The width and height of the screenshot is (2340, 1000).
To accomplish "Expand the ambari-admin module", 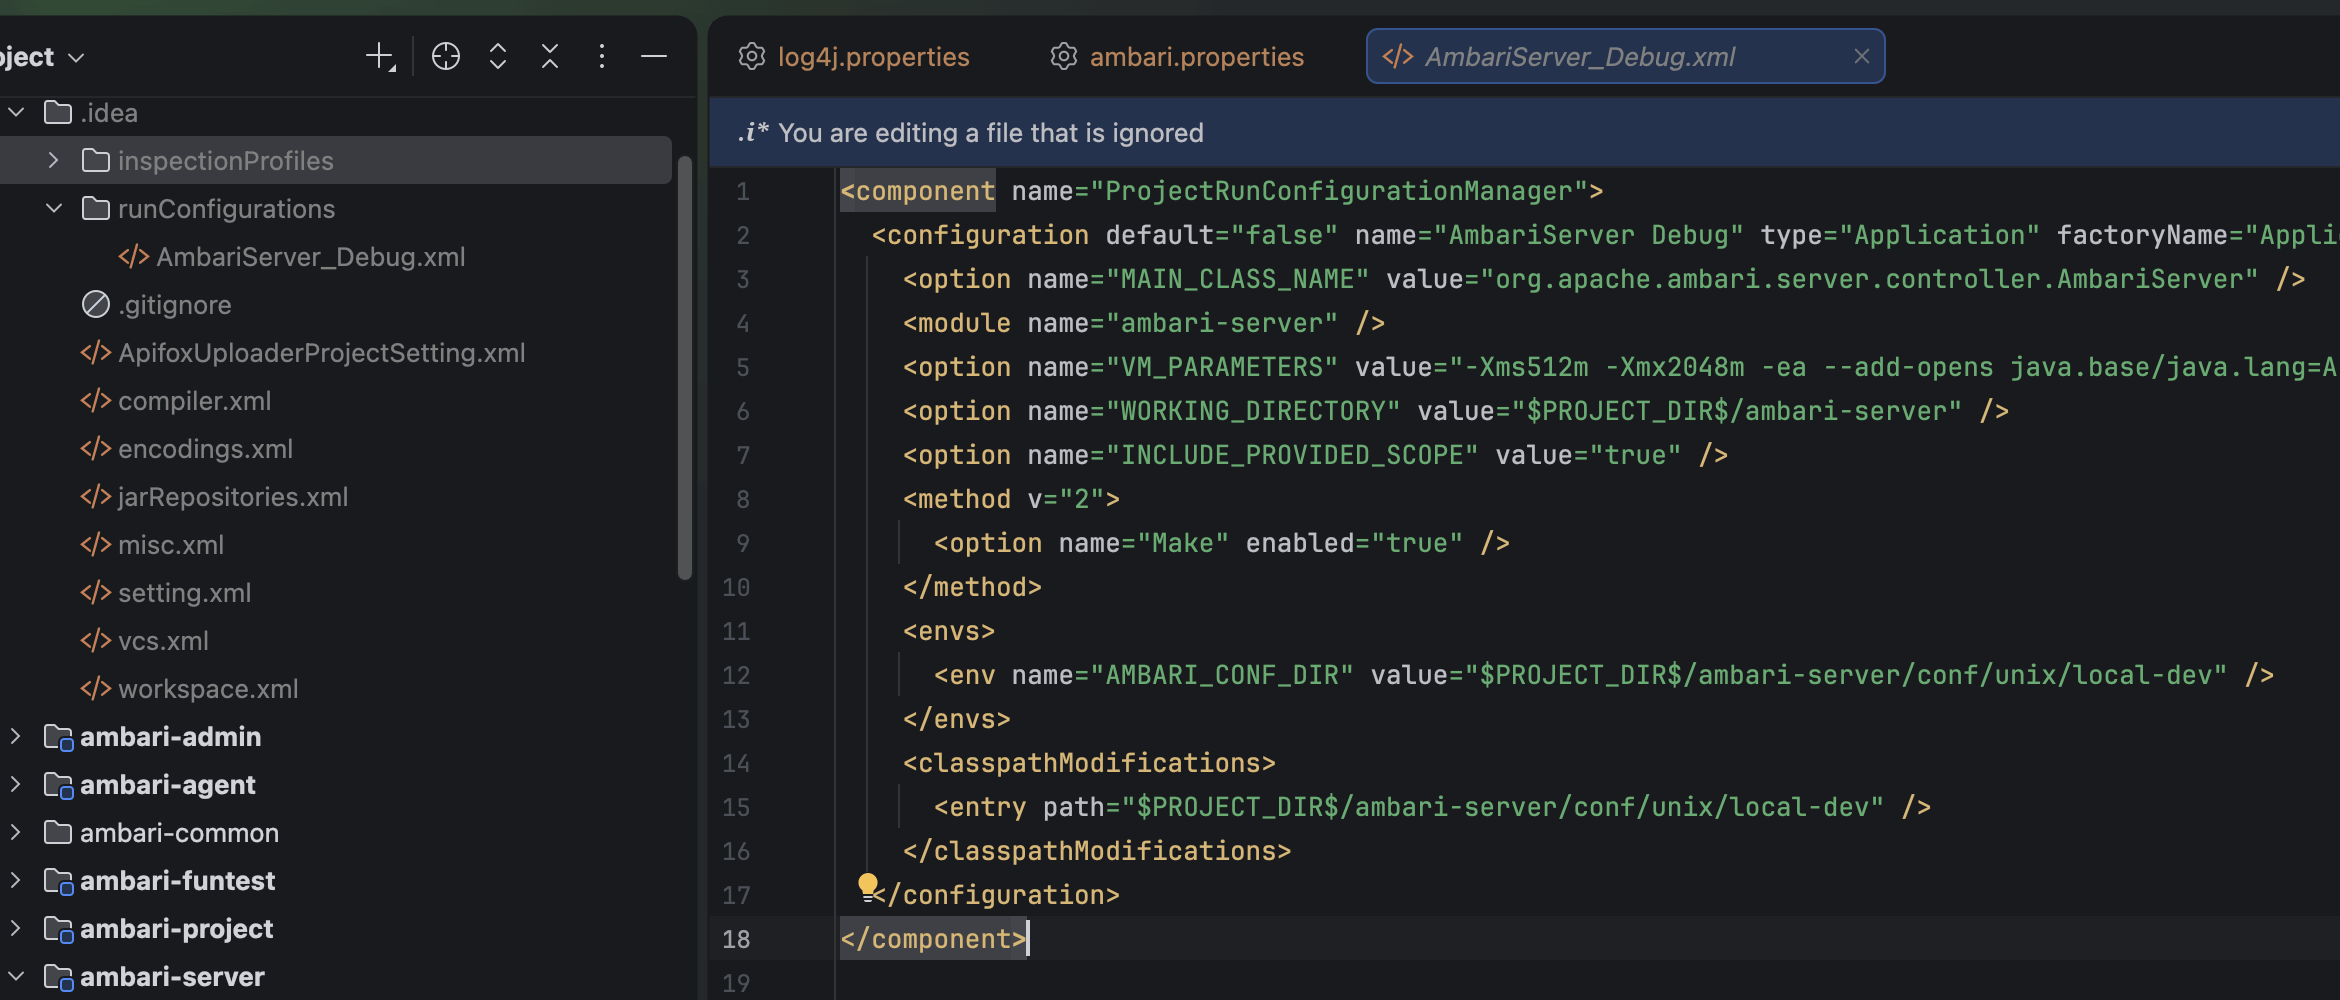I will tap(16, 737).
